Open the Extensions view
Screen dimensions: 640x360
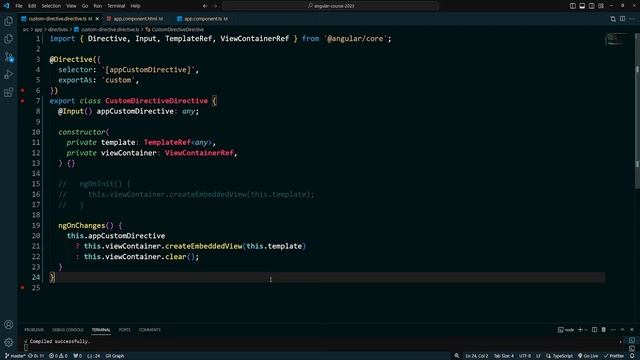coord(8,92)
